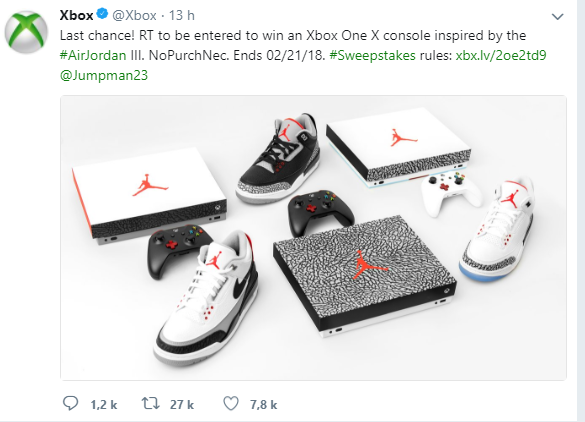Screen dimensions: 585x422
Task: Like the tweet with heart icon
Action: 231,404
